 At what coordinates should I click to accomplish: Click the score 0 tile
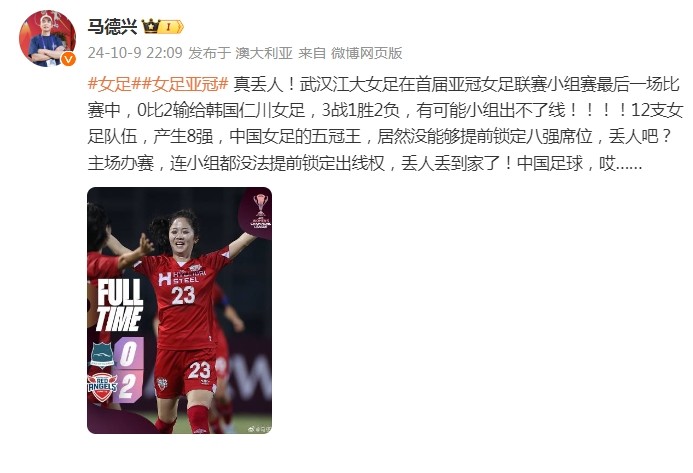tap(129, 354)
